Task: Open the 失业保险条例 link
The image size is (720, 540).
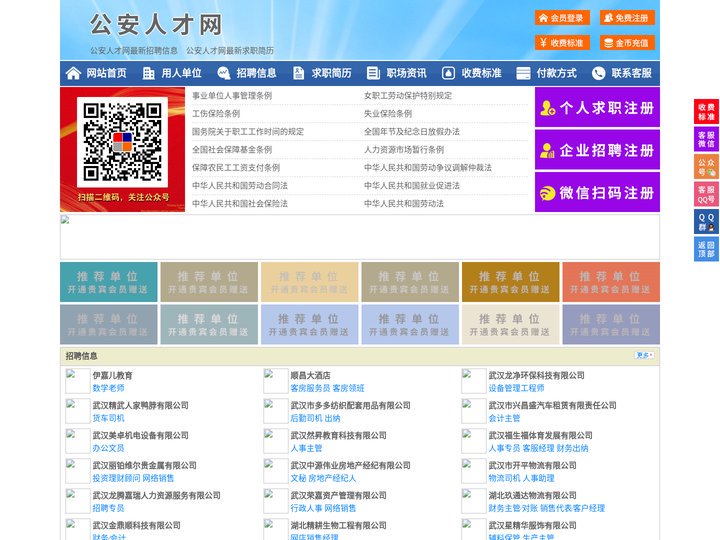Action: point(388,113)
